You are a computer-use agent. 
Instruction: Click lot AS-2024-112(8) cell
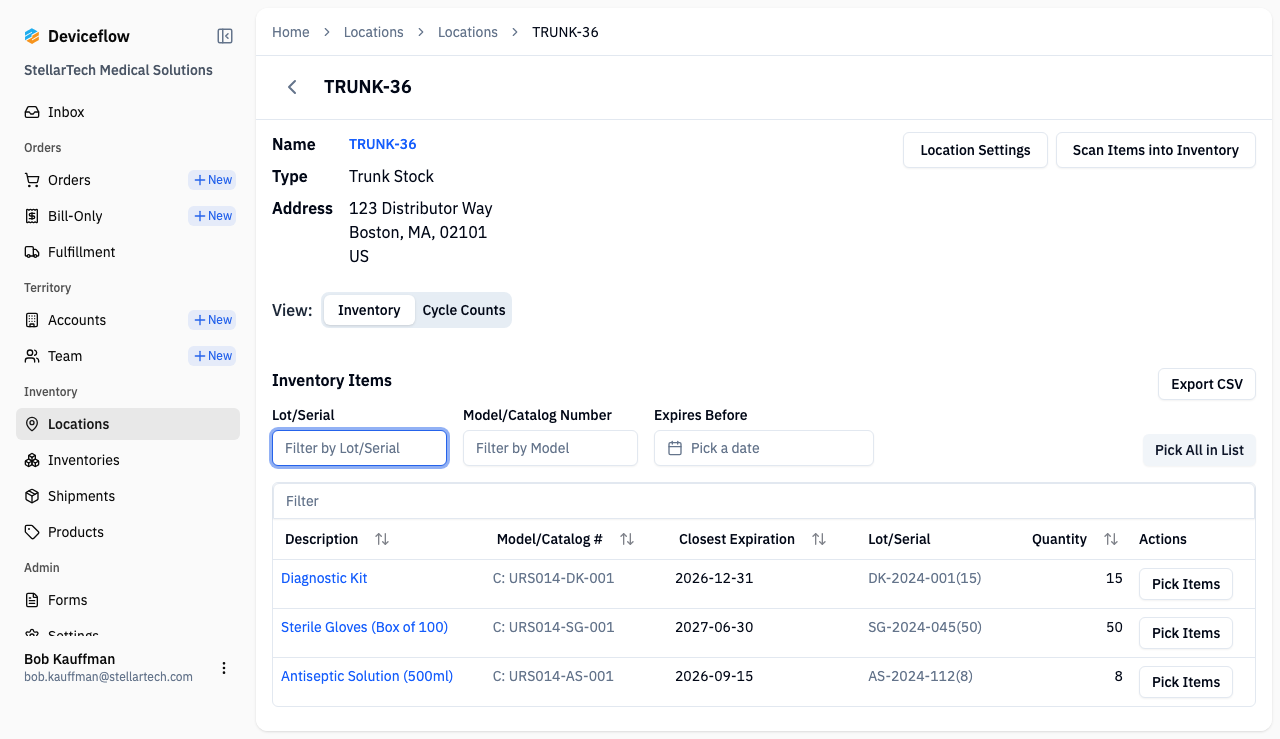[x=920, y=676]
